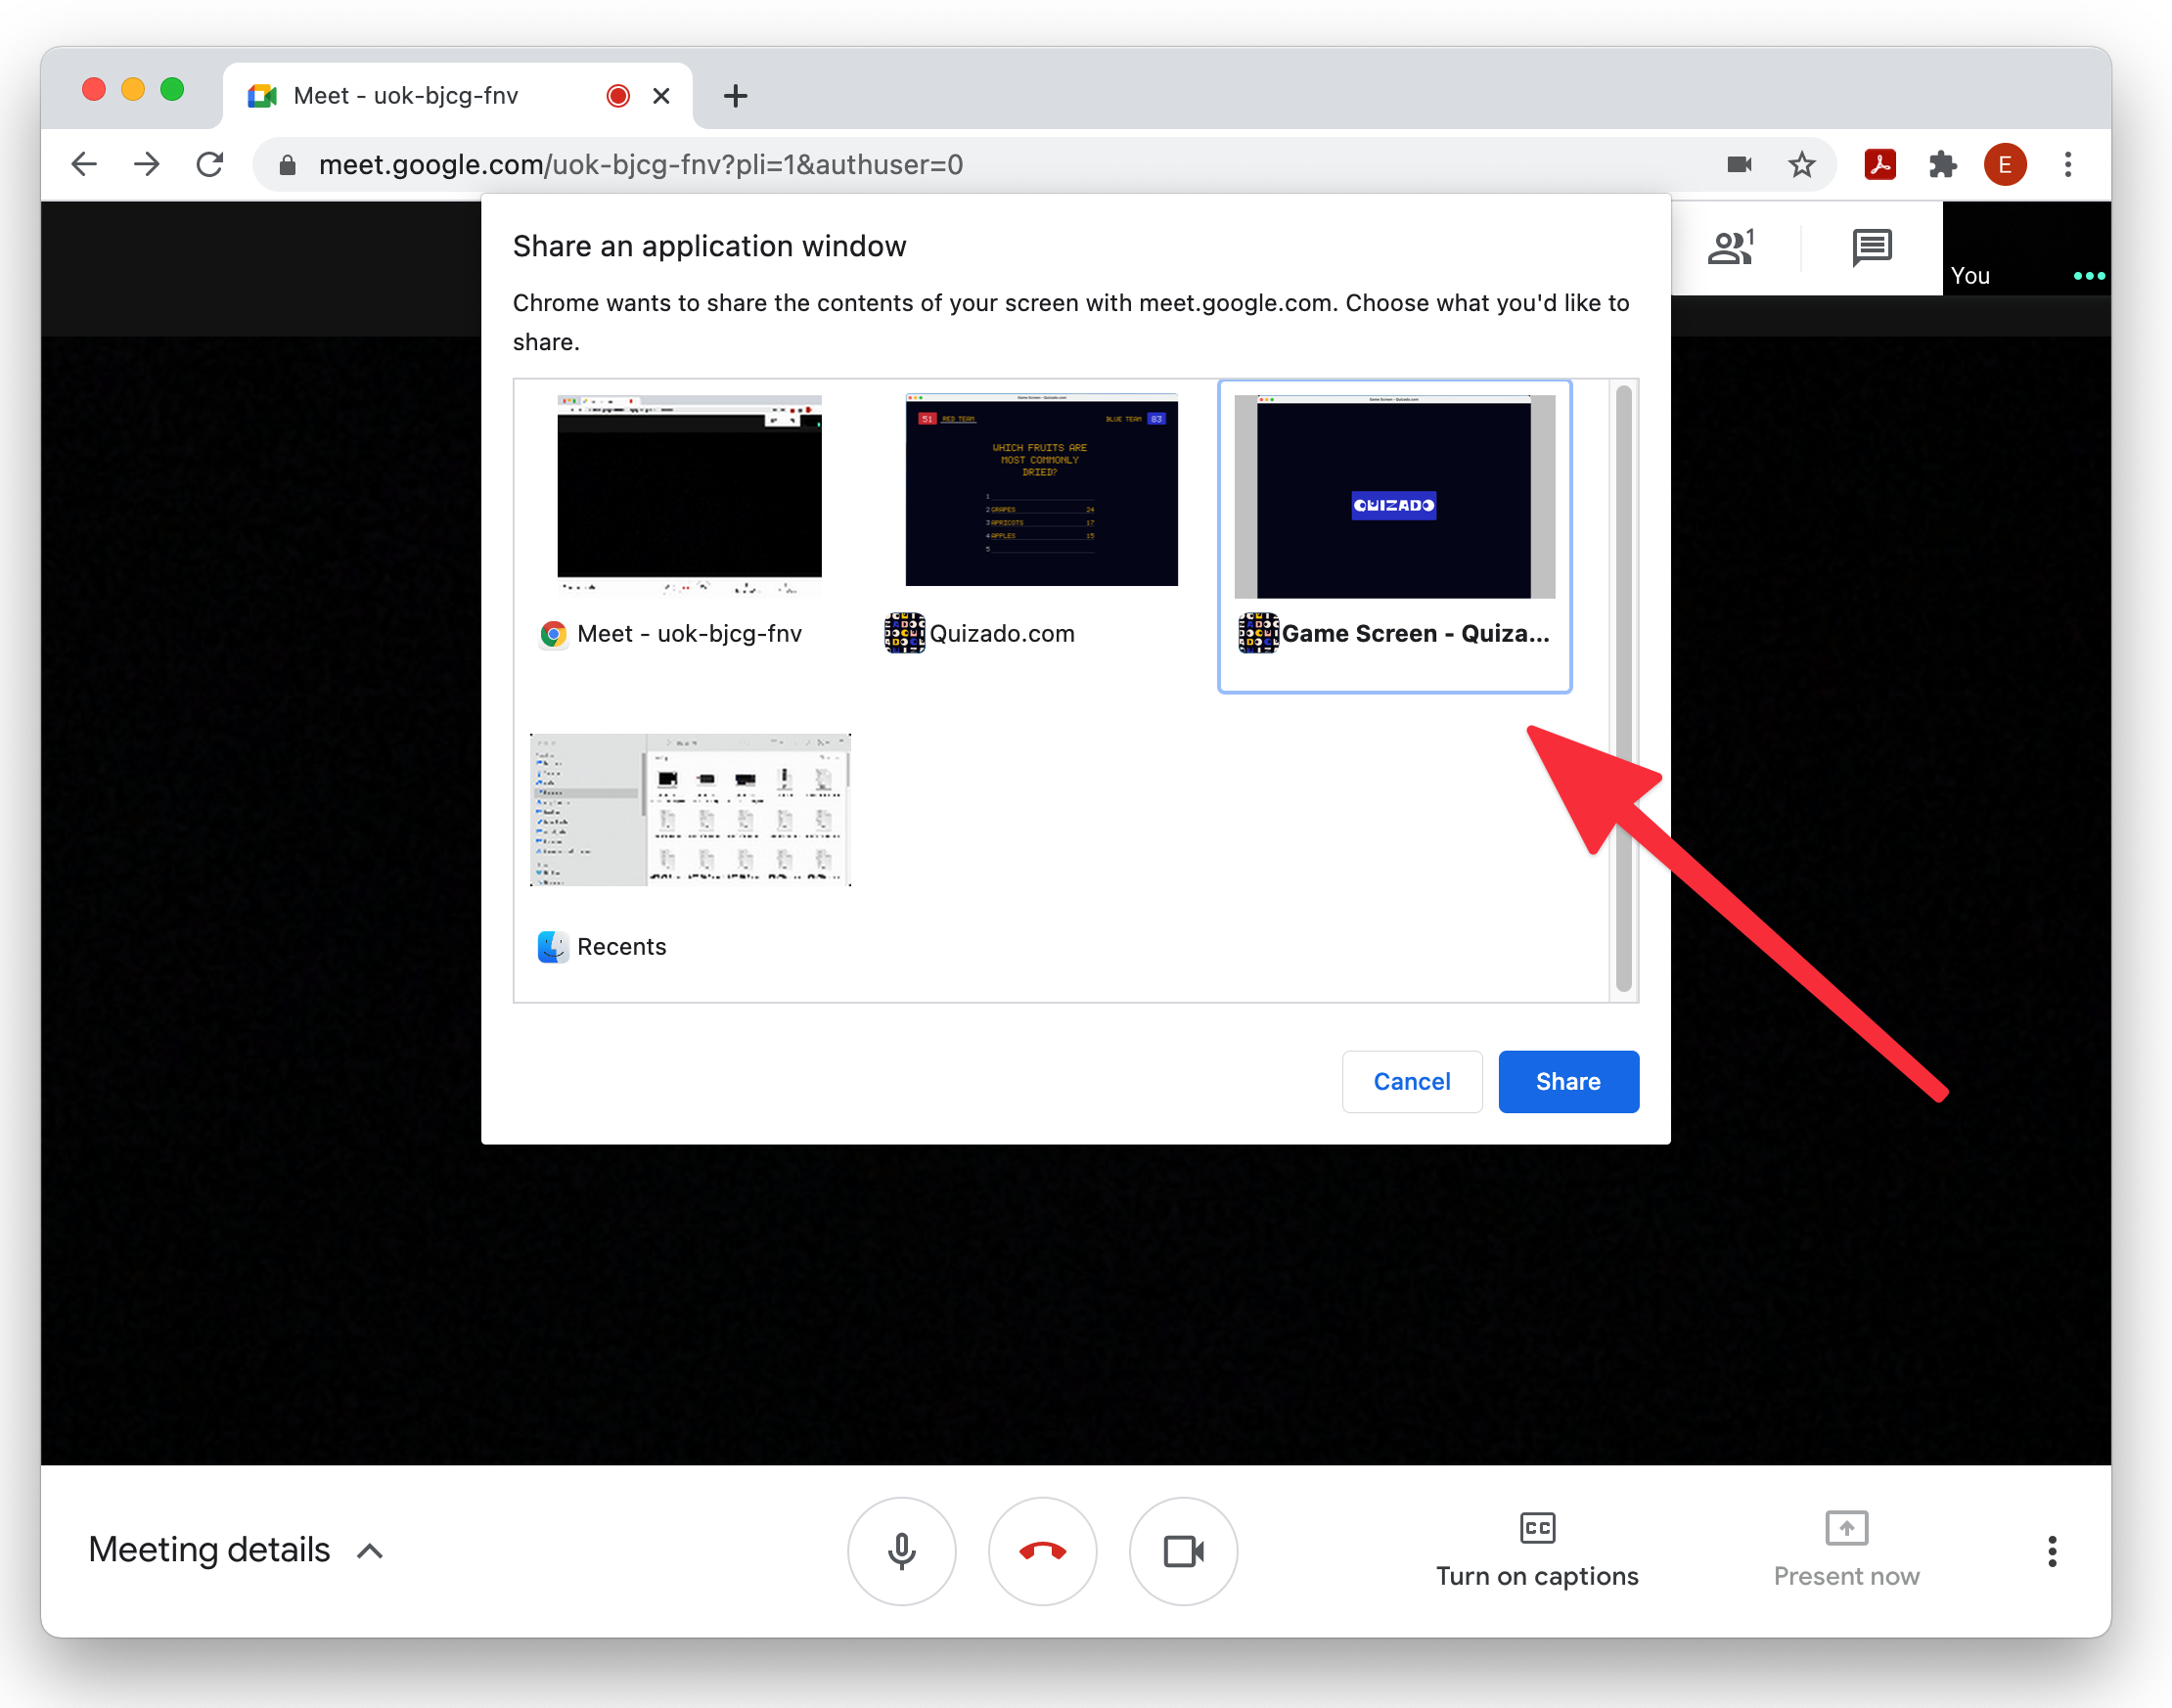This screenshot has width=2172, height=1708.
Task: Click the Present now icon
Action: pos(1845,1528)
